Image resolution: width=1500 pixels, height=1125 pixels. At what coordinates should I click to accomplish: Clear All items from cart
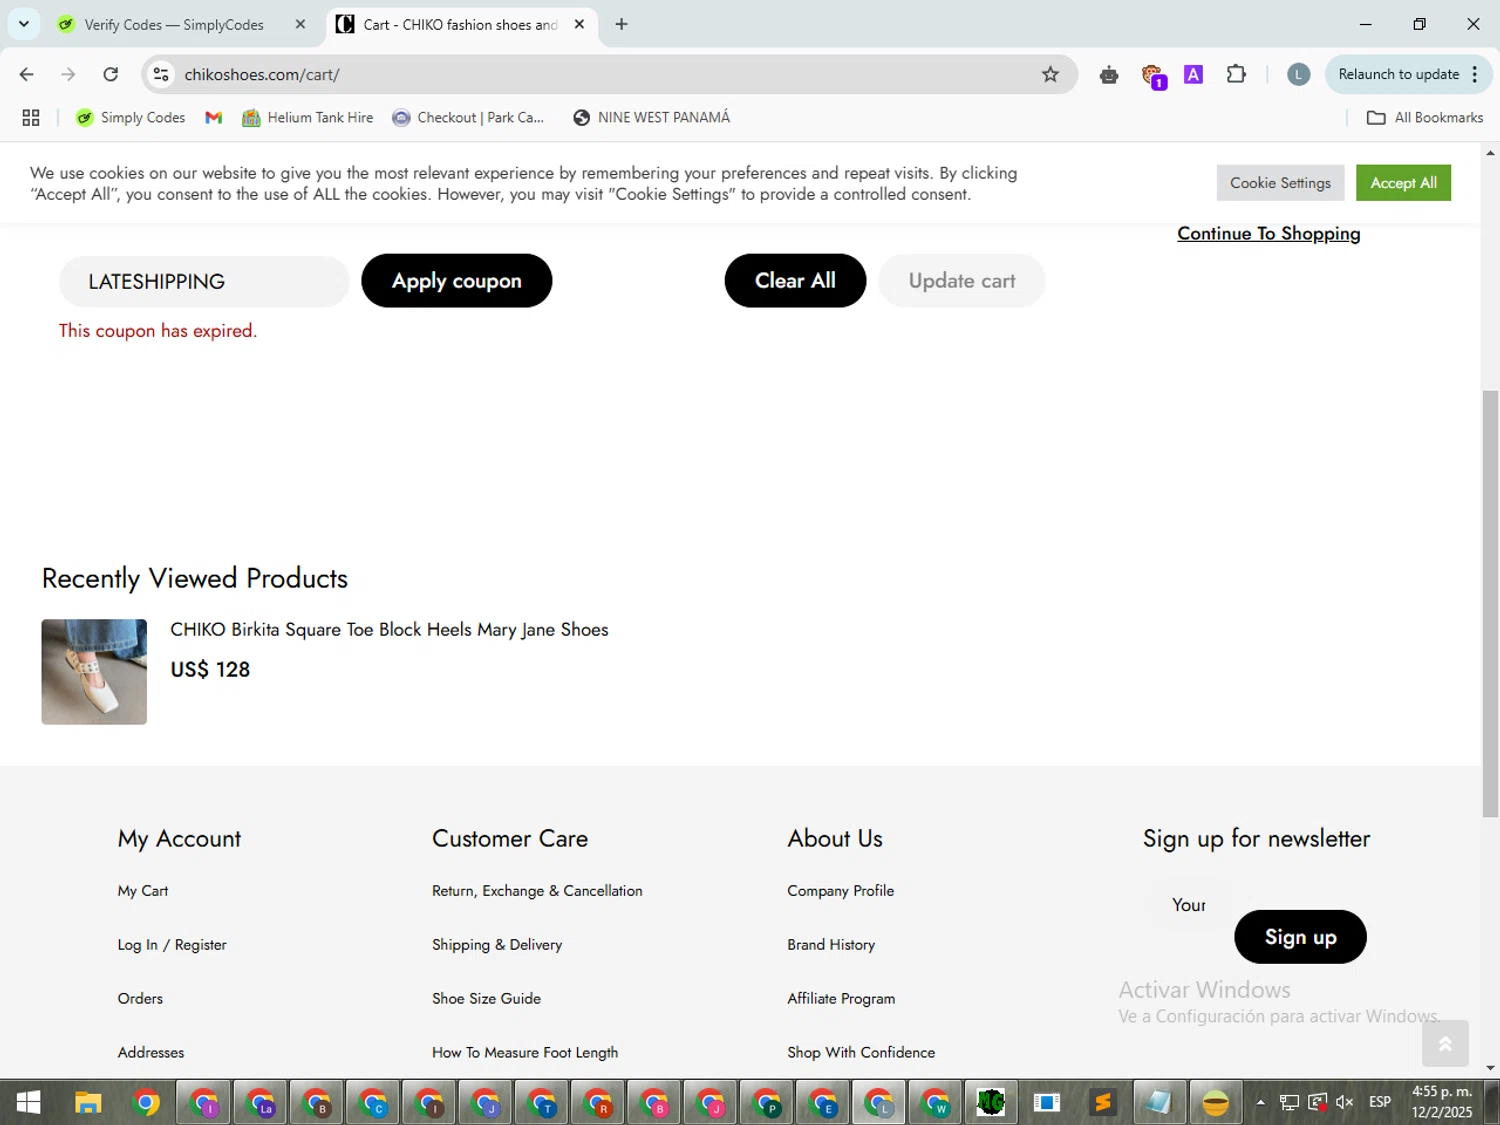coord(795,281)
